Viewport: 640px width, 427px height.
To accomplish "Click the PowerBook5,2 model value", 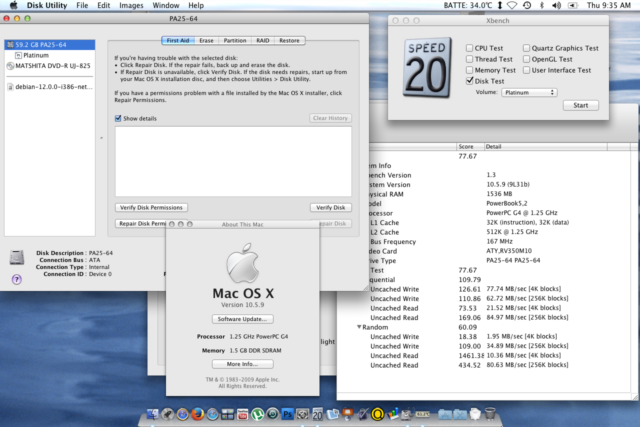I will 507,203.
